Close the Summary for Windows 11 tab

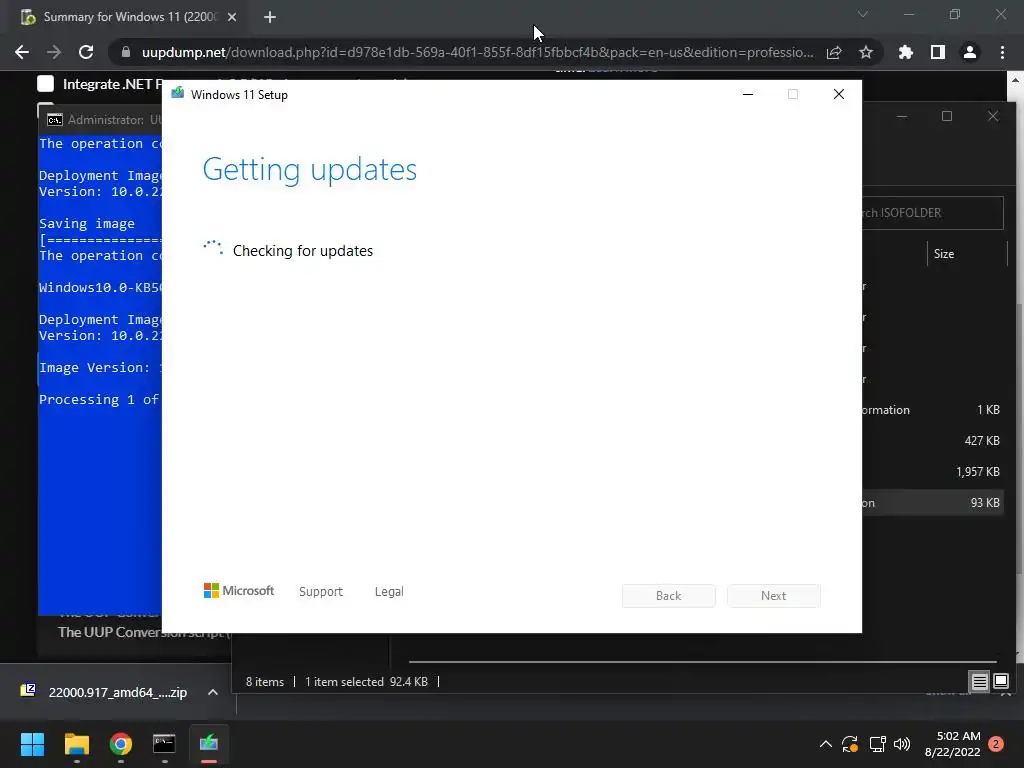pos(232,17)
